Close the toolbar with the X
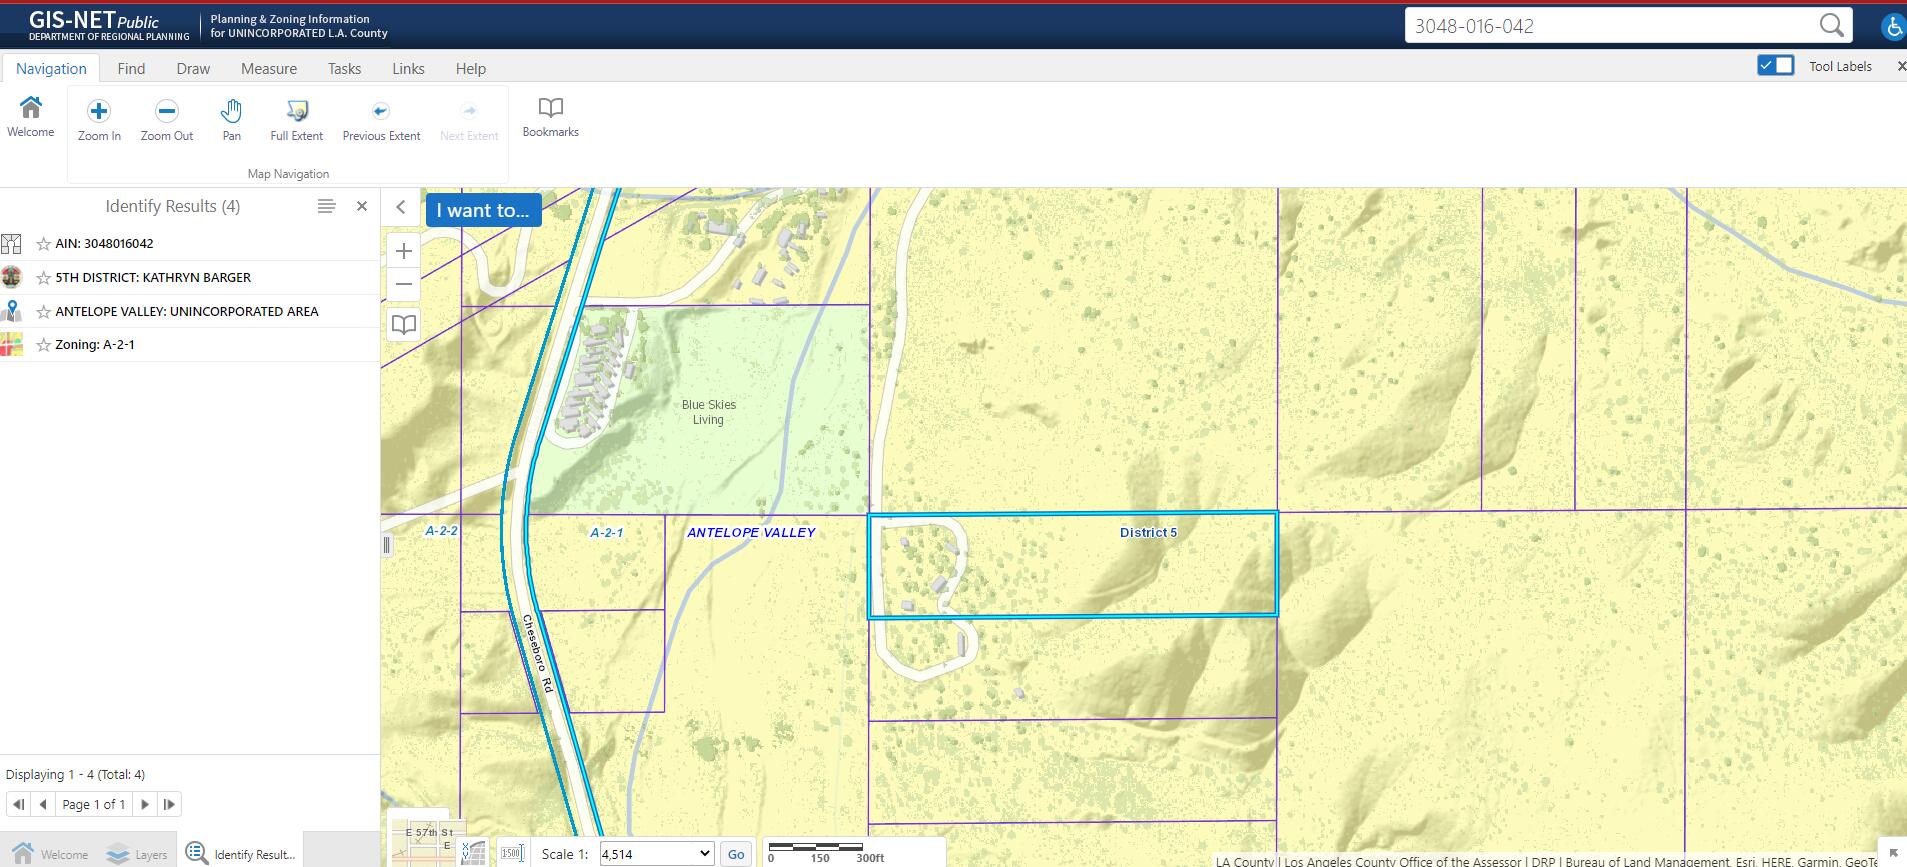The width and height of the screenshot is (1907, 867). 1901,66
